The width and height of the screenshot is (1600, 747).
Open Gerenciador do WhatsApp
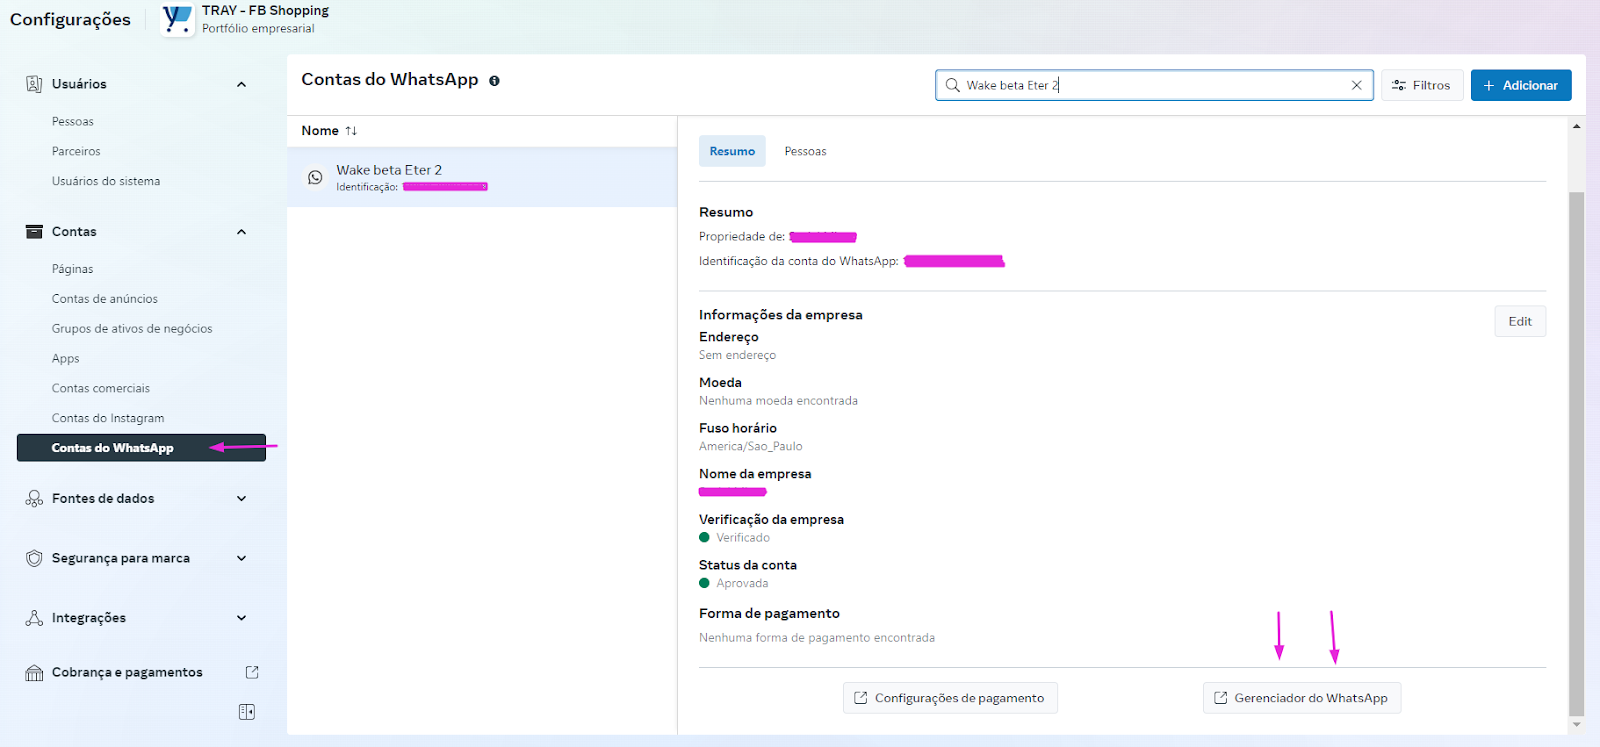tap(1301, 698)
